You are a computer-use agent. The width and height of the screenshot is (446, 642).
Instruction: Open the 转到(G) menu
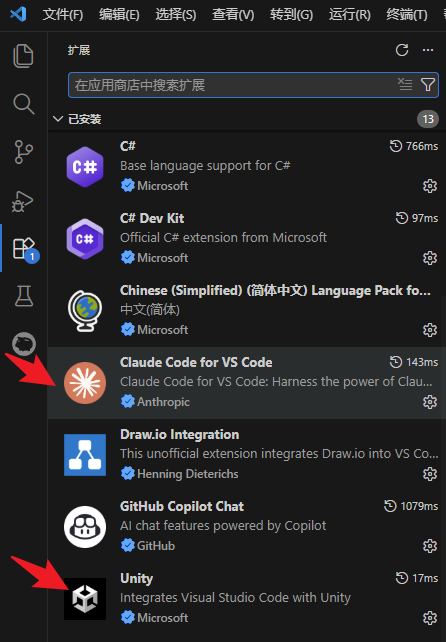(291, 15)
